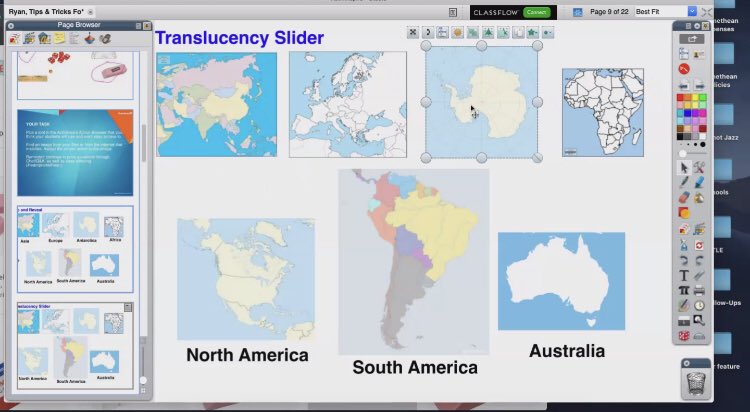Select the Text tool

pyautogui.click(x=684, y=276)
